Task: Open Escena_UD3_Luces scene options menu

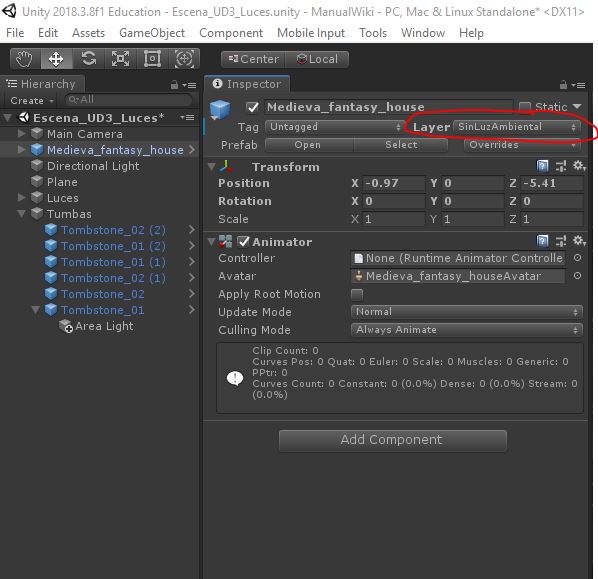Action: (187, 117)
